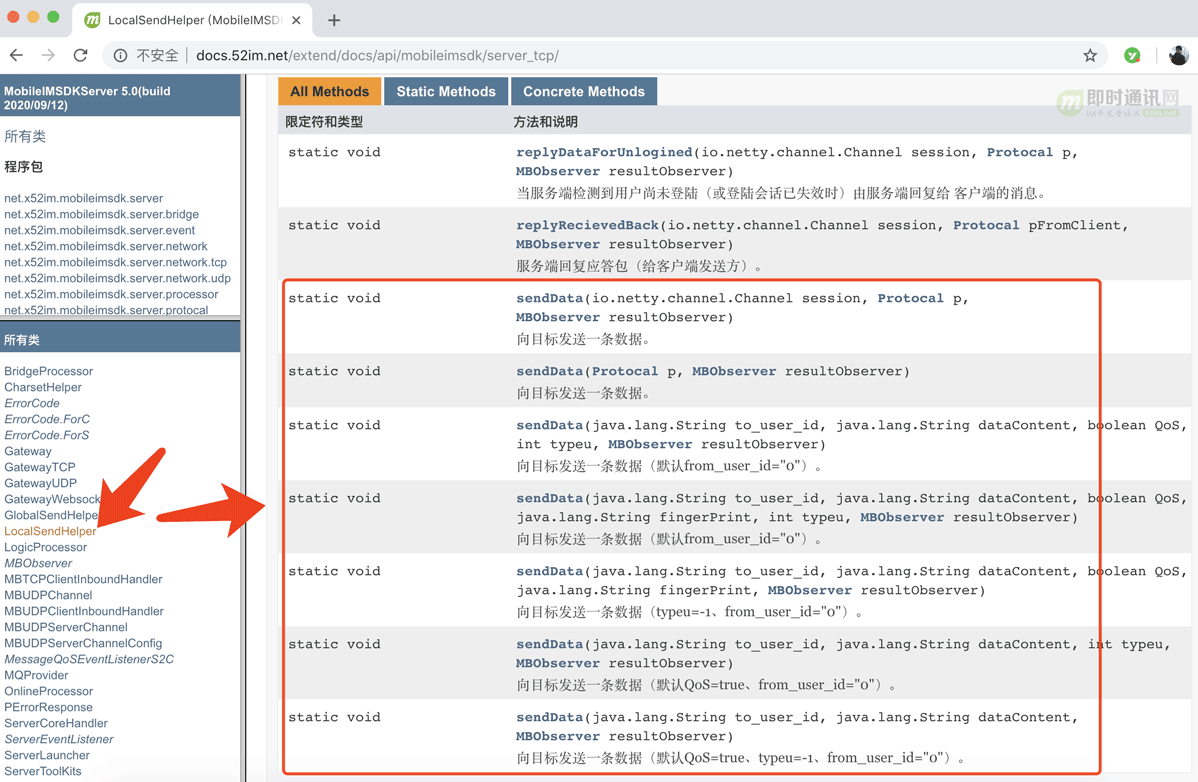Click the green extension icon

coord(1132,56)
